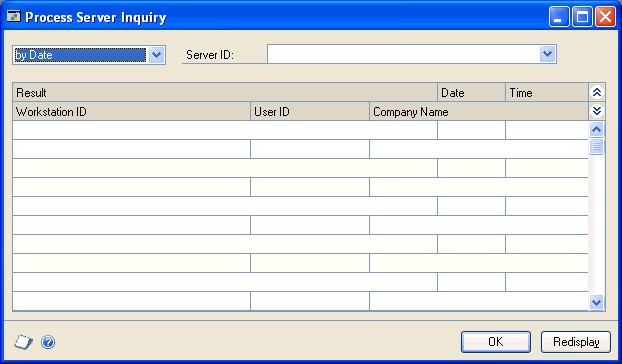The height and width of the screenshot is (364, 622).
Task: Expand rows with the double down arrow
Action: 597,111
